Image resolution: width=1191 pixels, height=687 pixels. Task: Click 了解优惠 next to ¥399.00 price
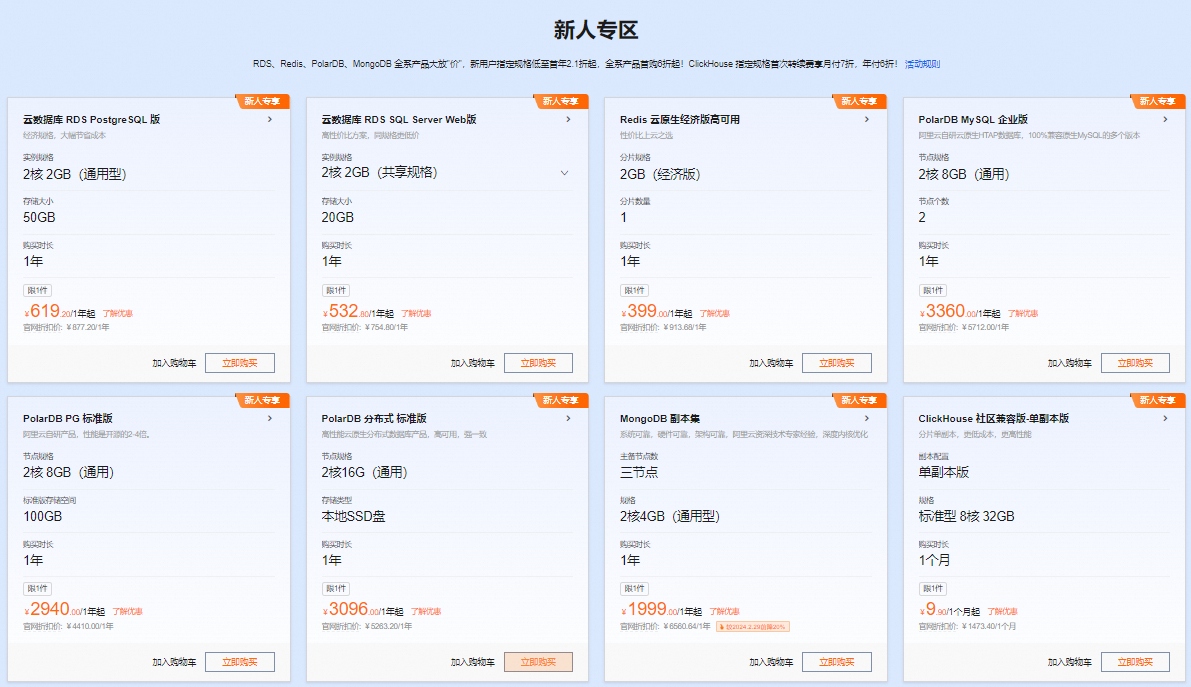(715, 313)
